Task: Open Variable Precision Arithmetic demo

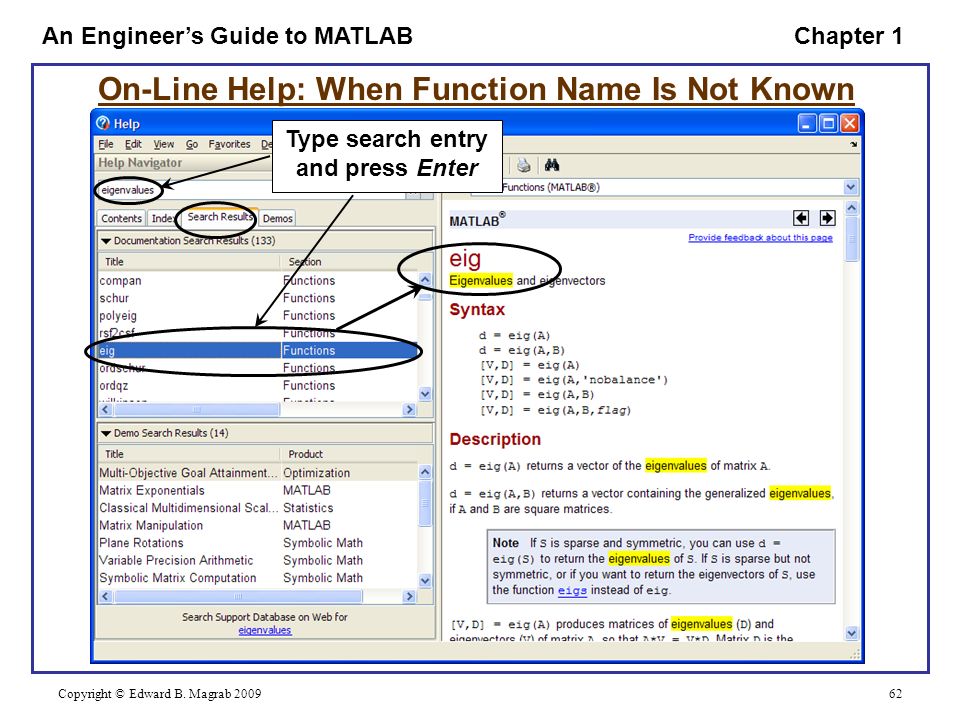Action: pyautogui.click(x=257, y=560)
